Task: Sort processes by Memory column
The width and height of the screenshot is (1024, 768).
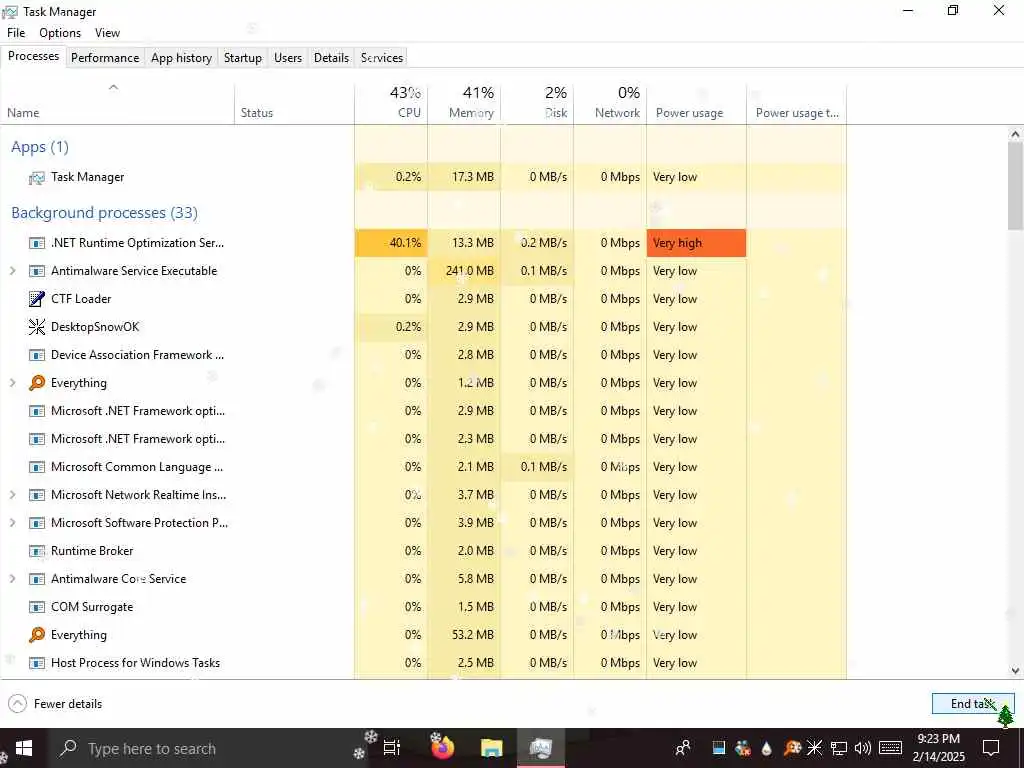Action: tap(464, 104)
